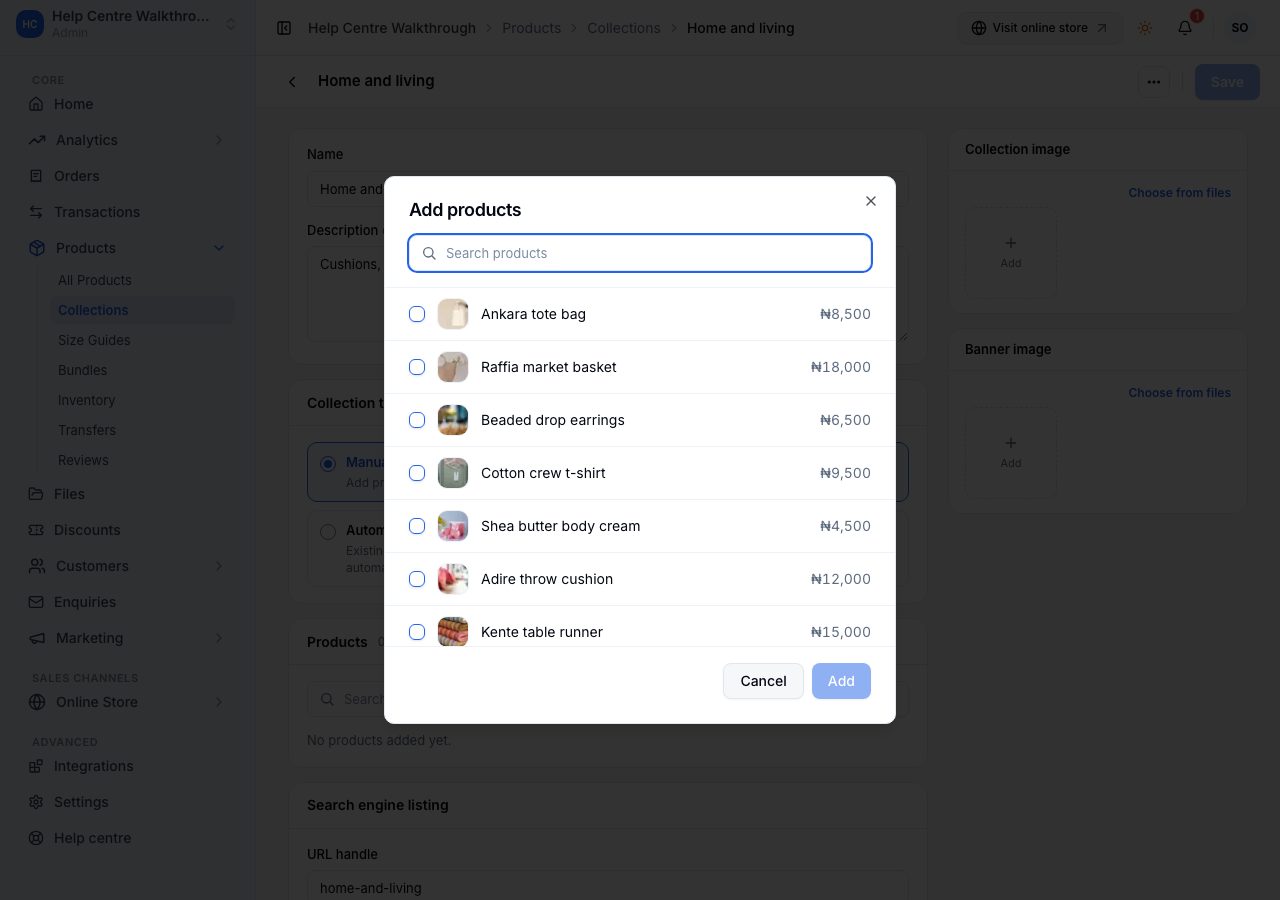Click the Home icon in sidebar

(37, 104)
